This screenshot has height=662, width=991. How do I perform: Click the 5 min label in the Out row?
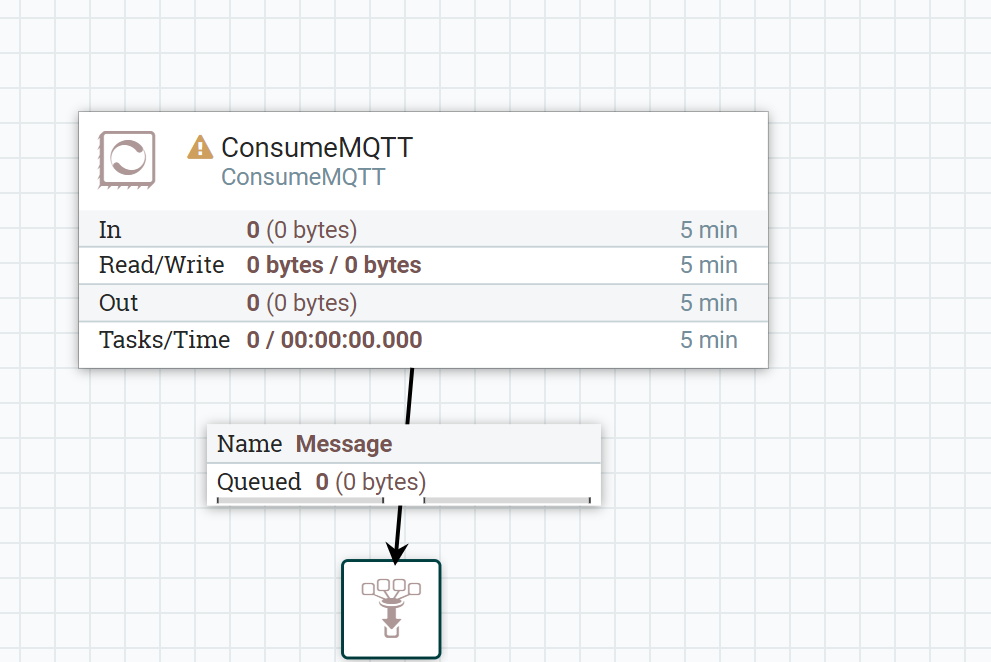coord(708,303)
